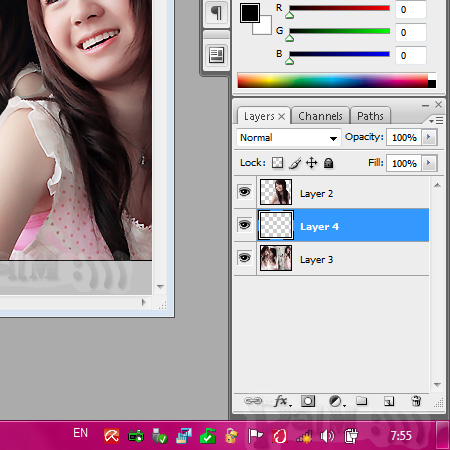450x450 pixels.
Task: Open the Action Center flag icon
Action: pos(255,436)
